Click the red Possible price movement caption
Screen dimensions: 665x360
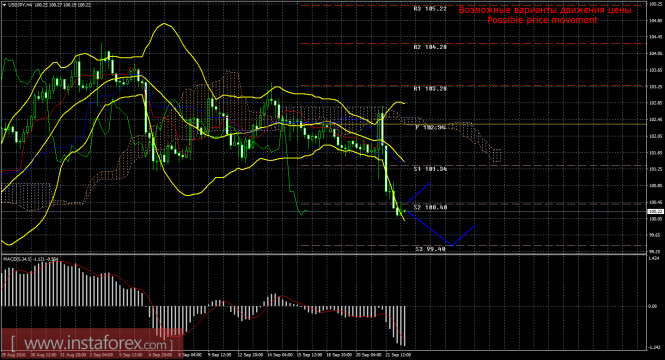click(542, 20)
